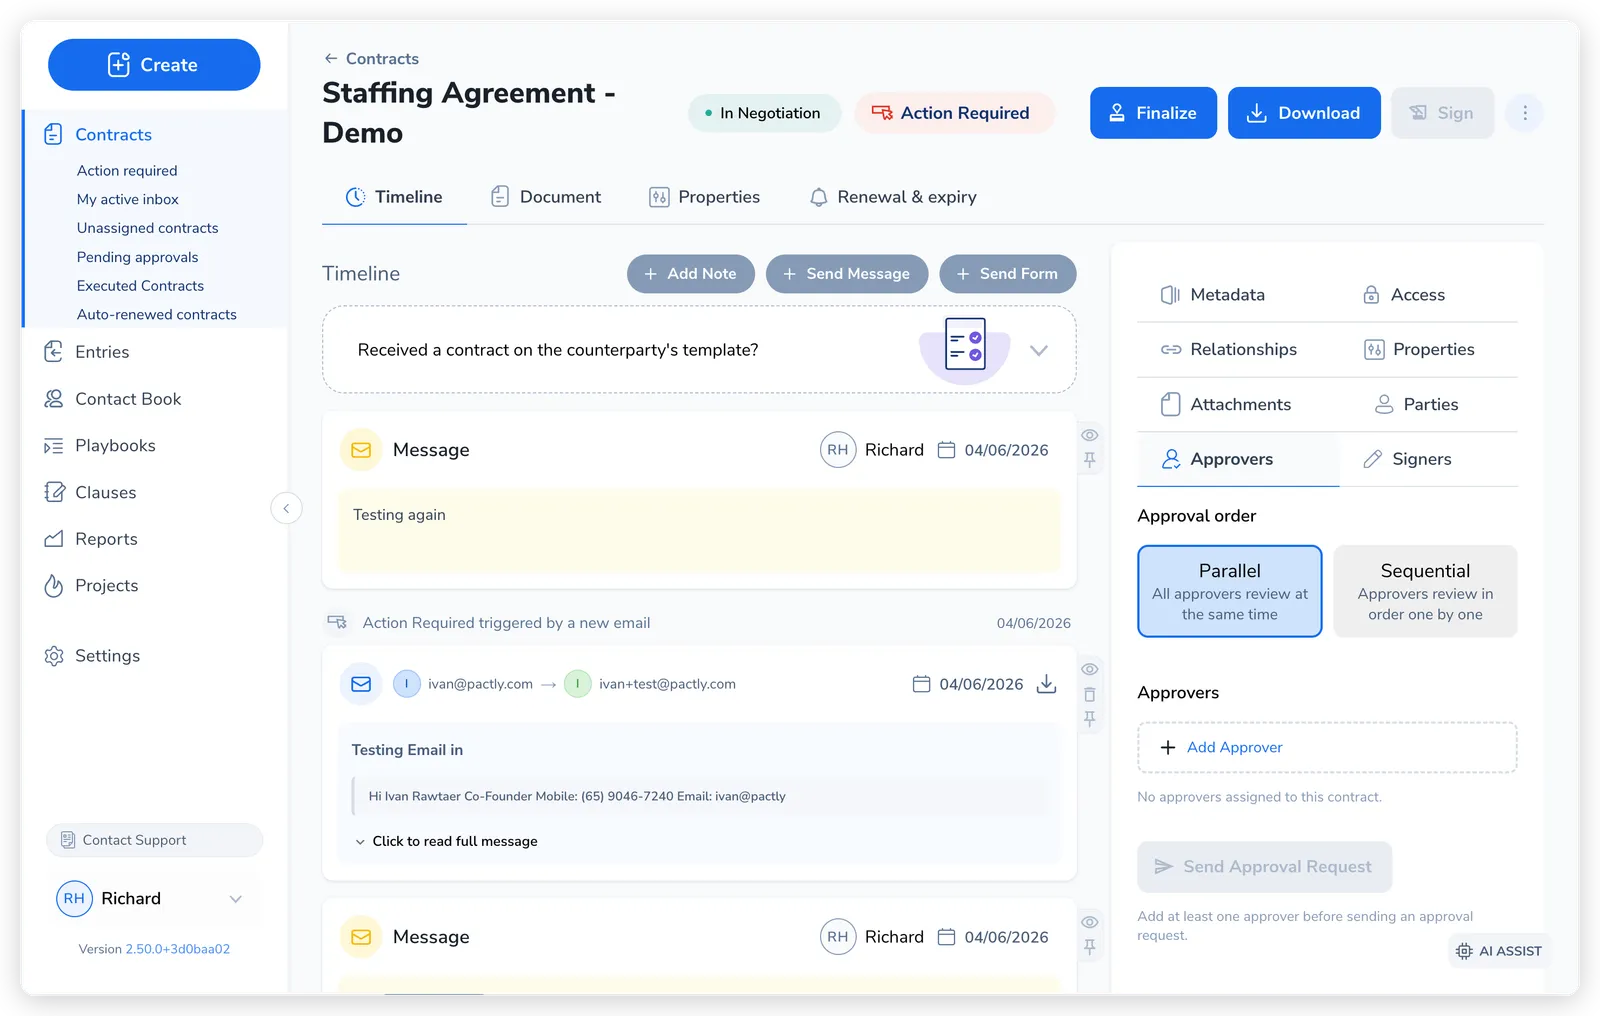1600x1016 pixels.
Task: Switch to the Timeline tab
Action: point(394,198)
